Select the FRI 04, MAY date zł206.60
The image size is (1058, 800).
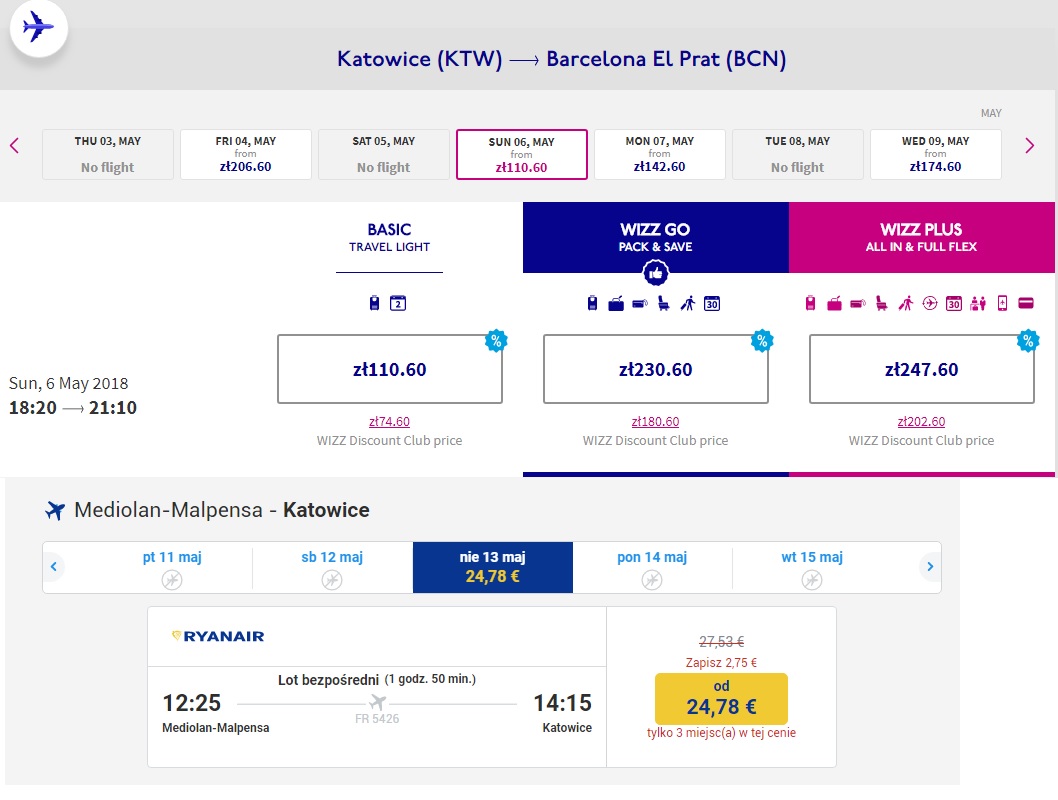click(x=246, y=154)
